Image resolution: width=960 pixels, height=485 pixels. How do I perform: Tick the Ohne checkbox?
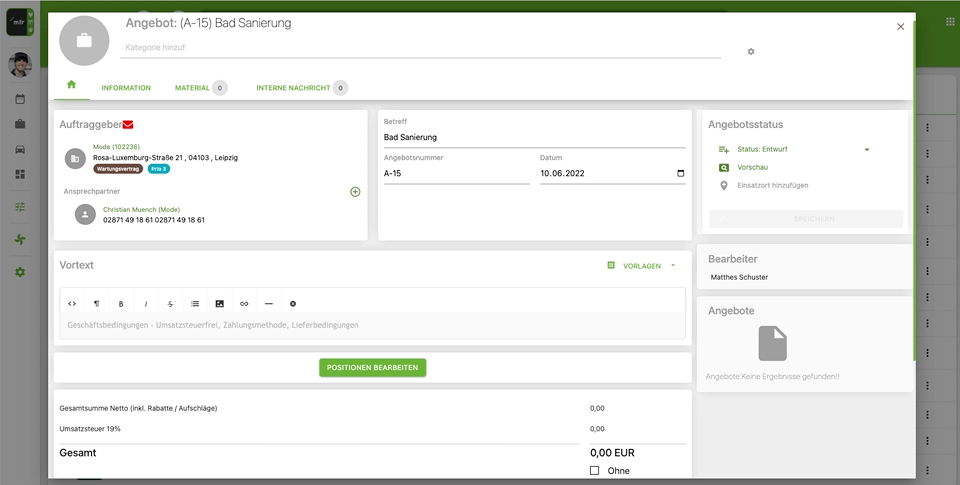[x=594, y=470]
